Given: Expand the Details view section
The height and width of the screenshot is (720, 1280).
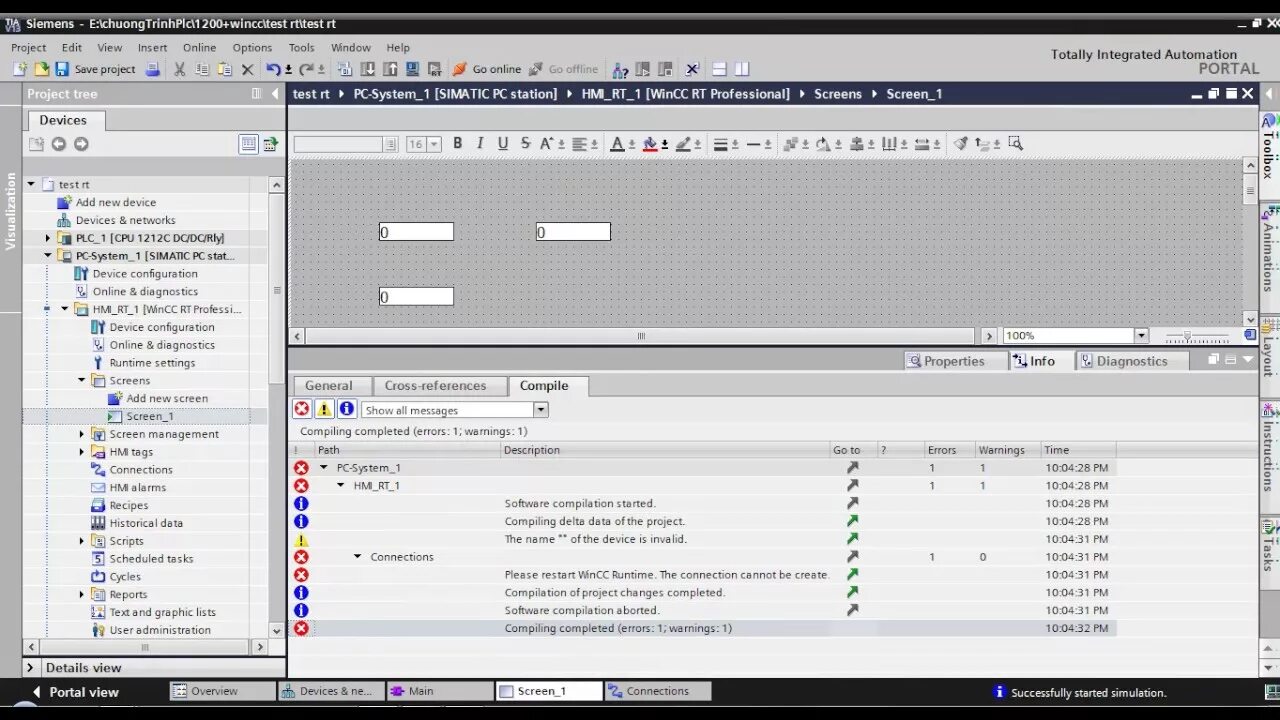Looking at the screenshot, I should point(30,667).
